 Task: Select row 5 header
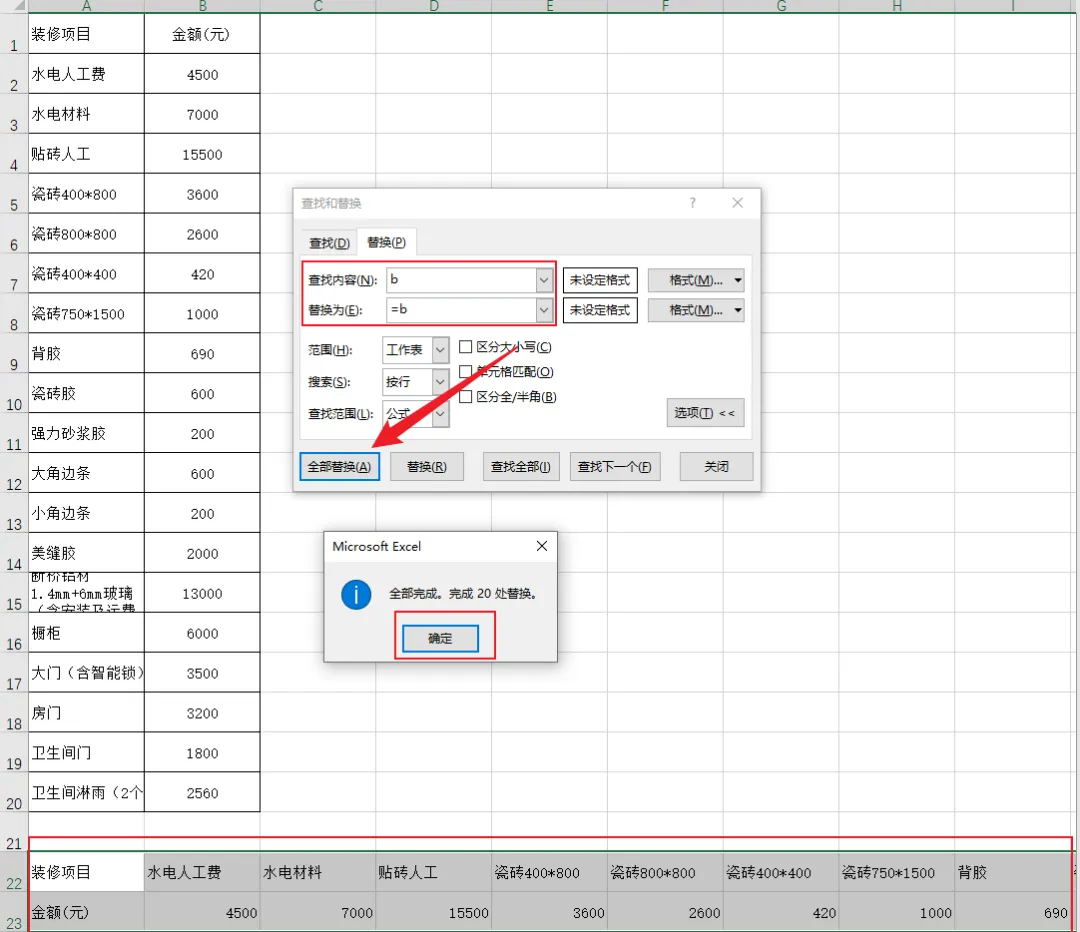[x=14, y=194]
